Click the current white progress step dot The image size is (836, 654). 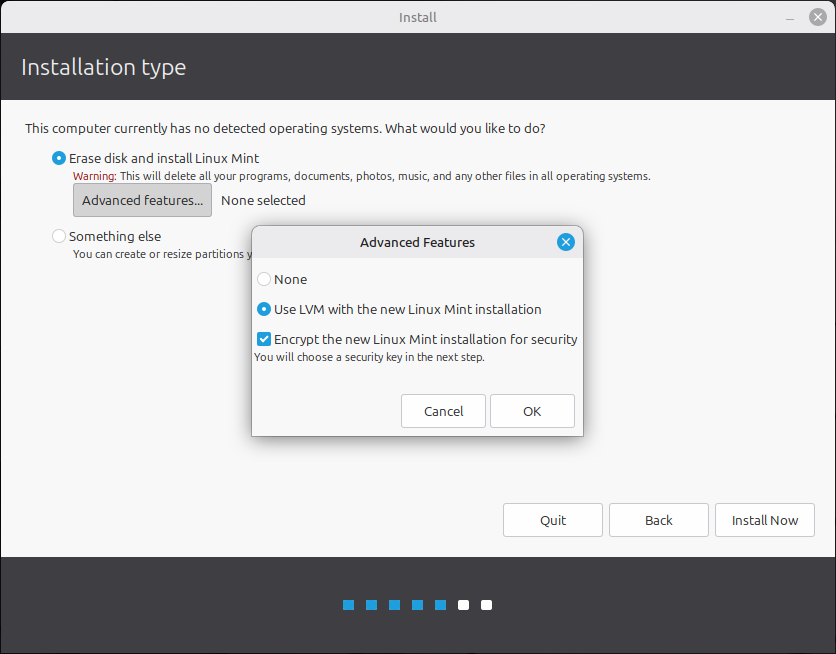(462, 605)
